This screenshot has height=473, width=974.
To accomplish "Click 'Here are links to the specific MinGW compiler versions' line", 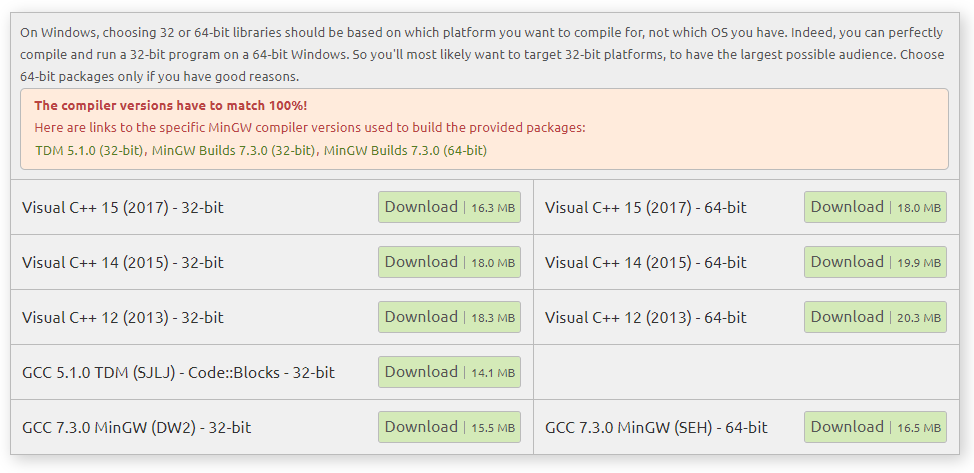I will [x=310, y=128].
